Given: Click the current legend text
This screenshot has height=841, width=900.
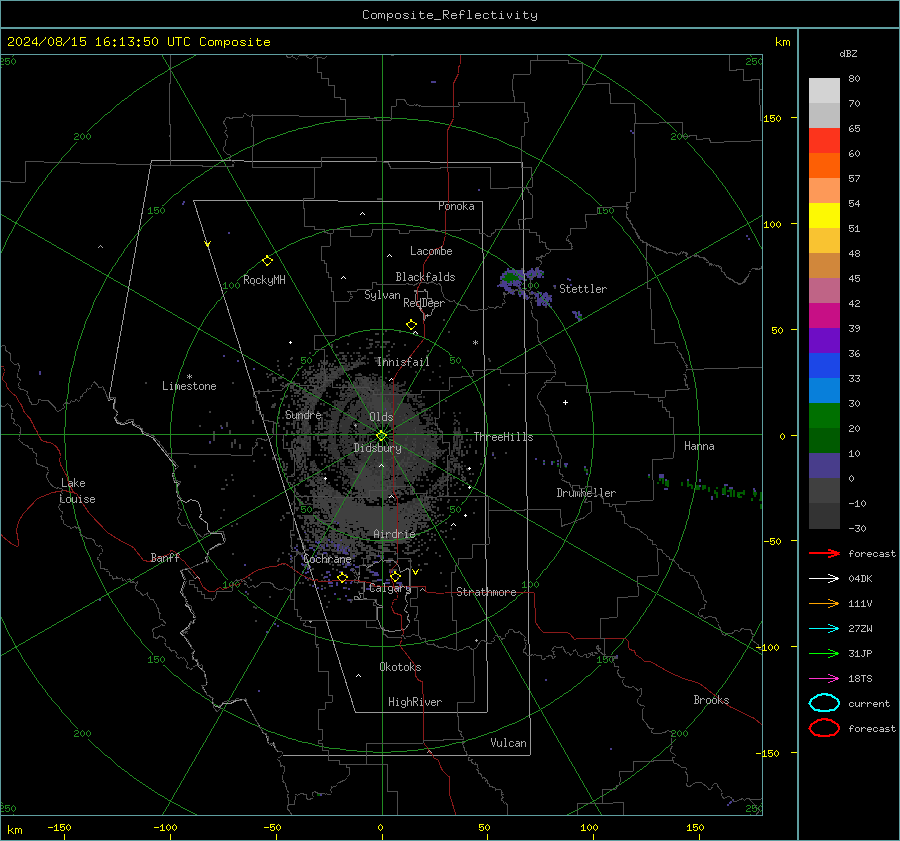Looking at the screenshot, I should point(869,704).
